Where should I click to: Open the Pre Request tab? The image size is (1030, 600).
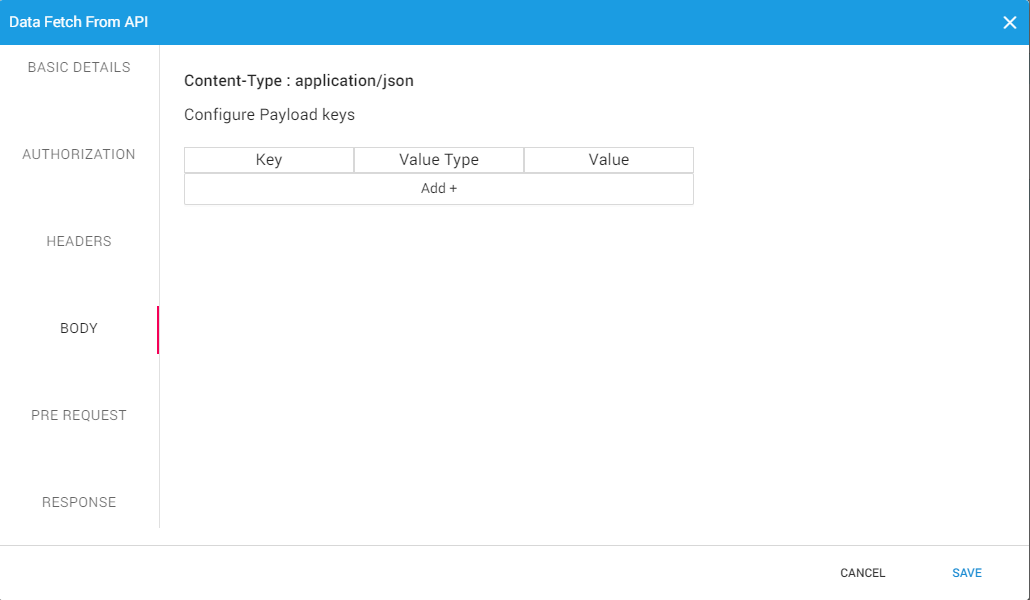[79, 416]
